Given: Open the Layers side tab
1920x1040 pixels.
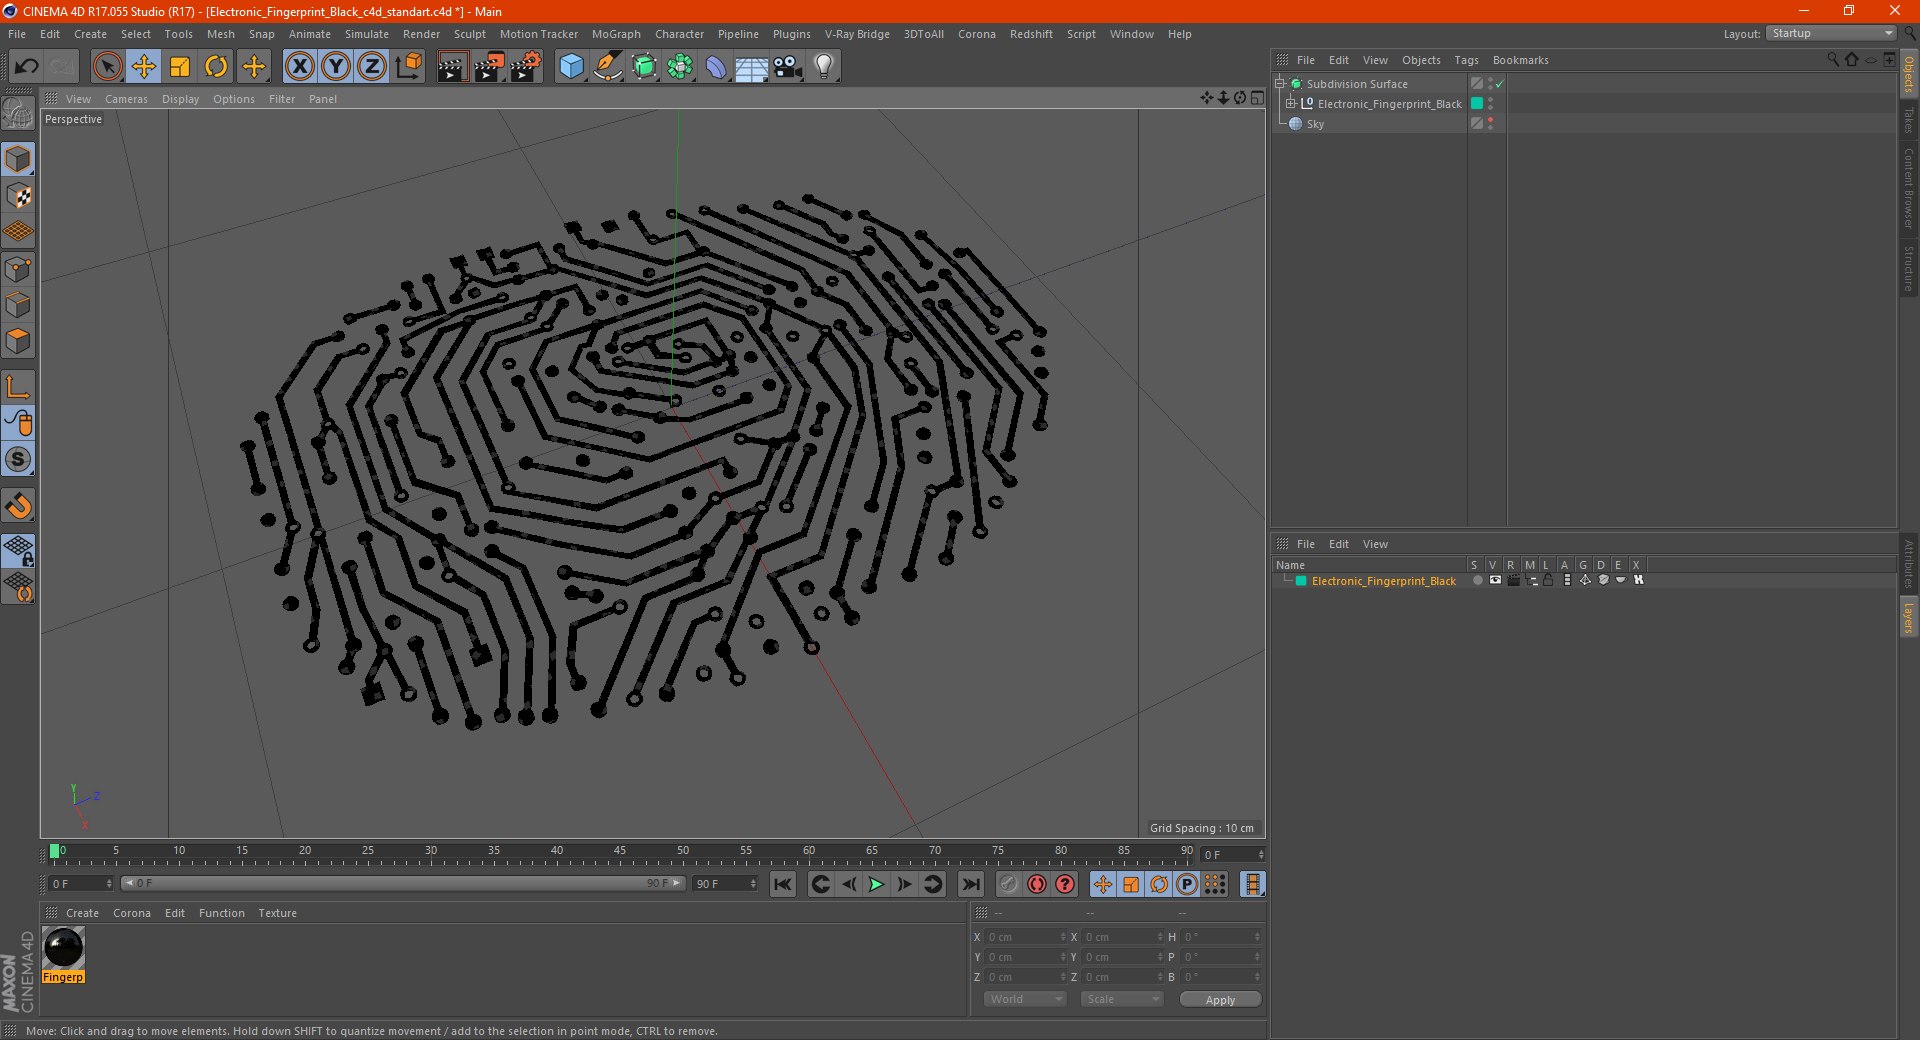Looking at the screenshot, I should 1908,617.
